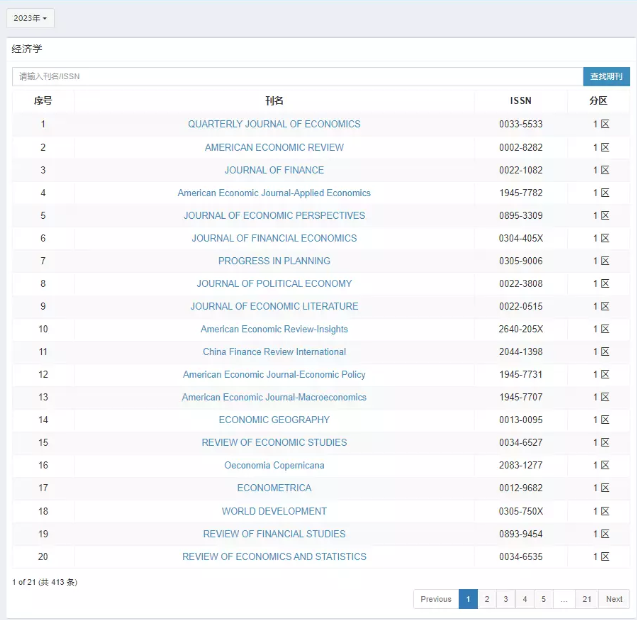Screen dimensions: 637x620
Task: Open REVIEW OF ECONOMICS AND STATISTICS link
Action: 274,557
